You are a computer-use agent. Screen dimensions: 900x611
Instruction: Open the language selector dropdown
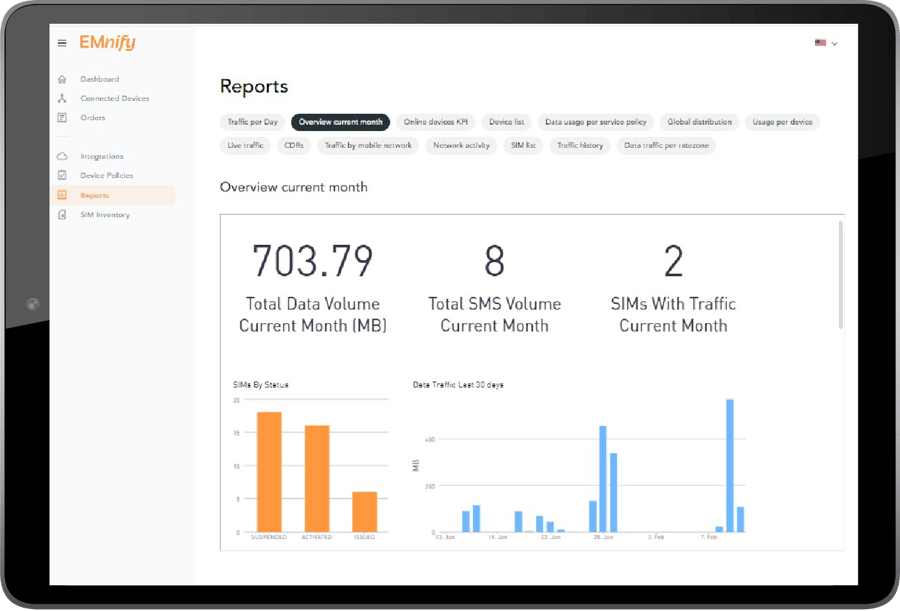click(826, 43)
